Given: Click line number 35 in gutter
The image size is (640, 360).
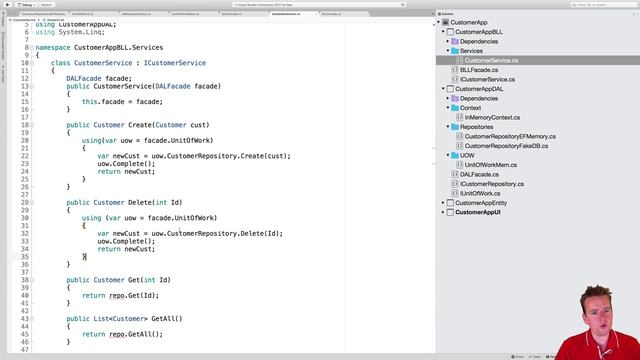Looking at the screenshot, I should pos(24,257).
